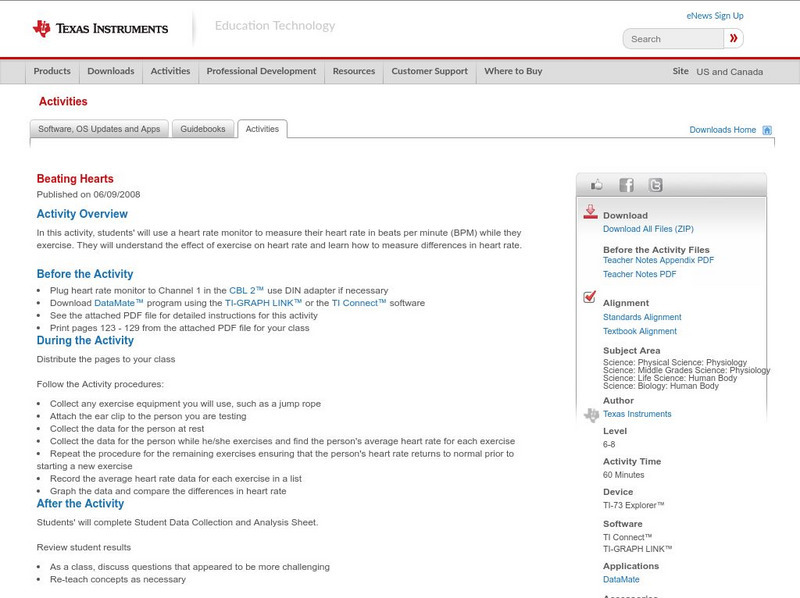Open the Customer Support menu
800x598 pixels.
click(430, 71)
